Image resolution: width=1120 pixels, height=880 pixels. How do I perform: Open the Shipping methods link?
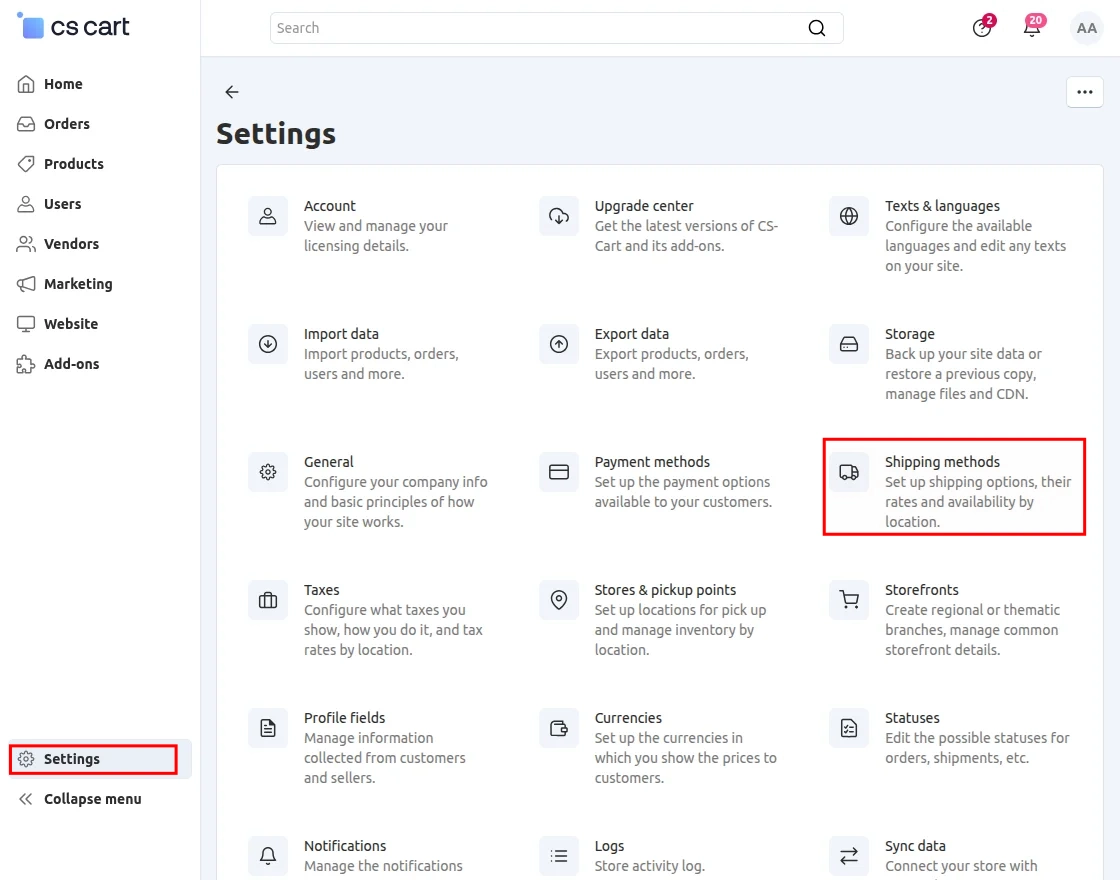click(x=942, y=461)
